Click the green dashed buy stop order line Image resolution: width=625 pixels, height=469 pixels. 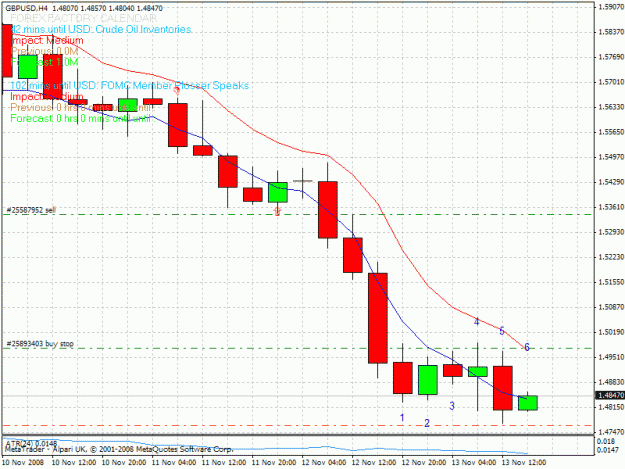297,348
